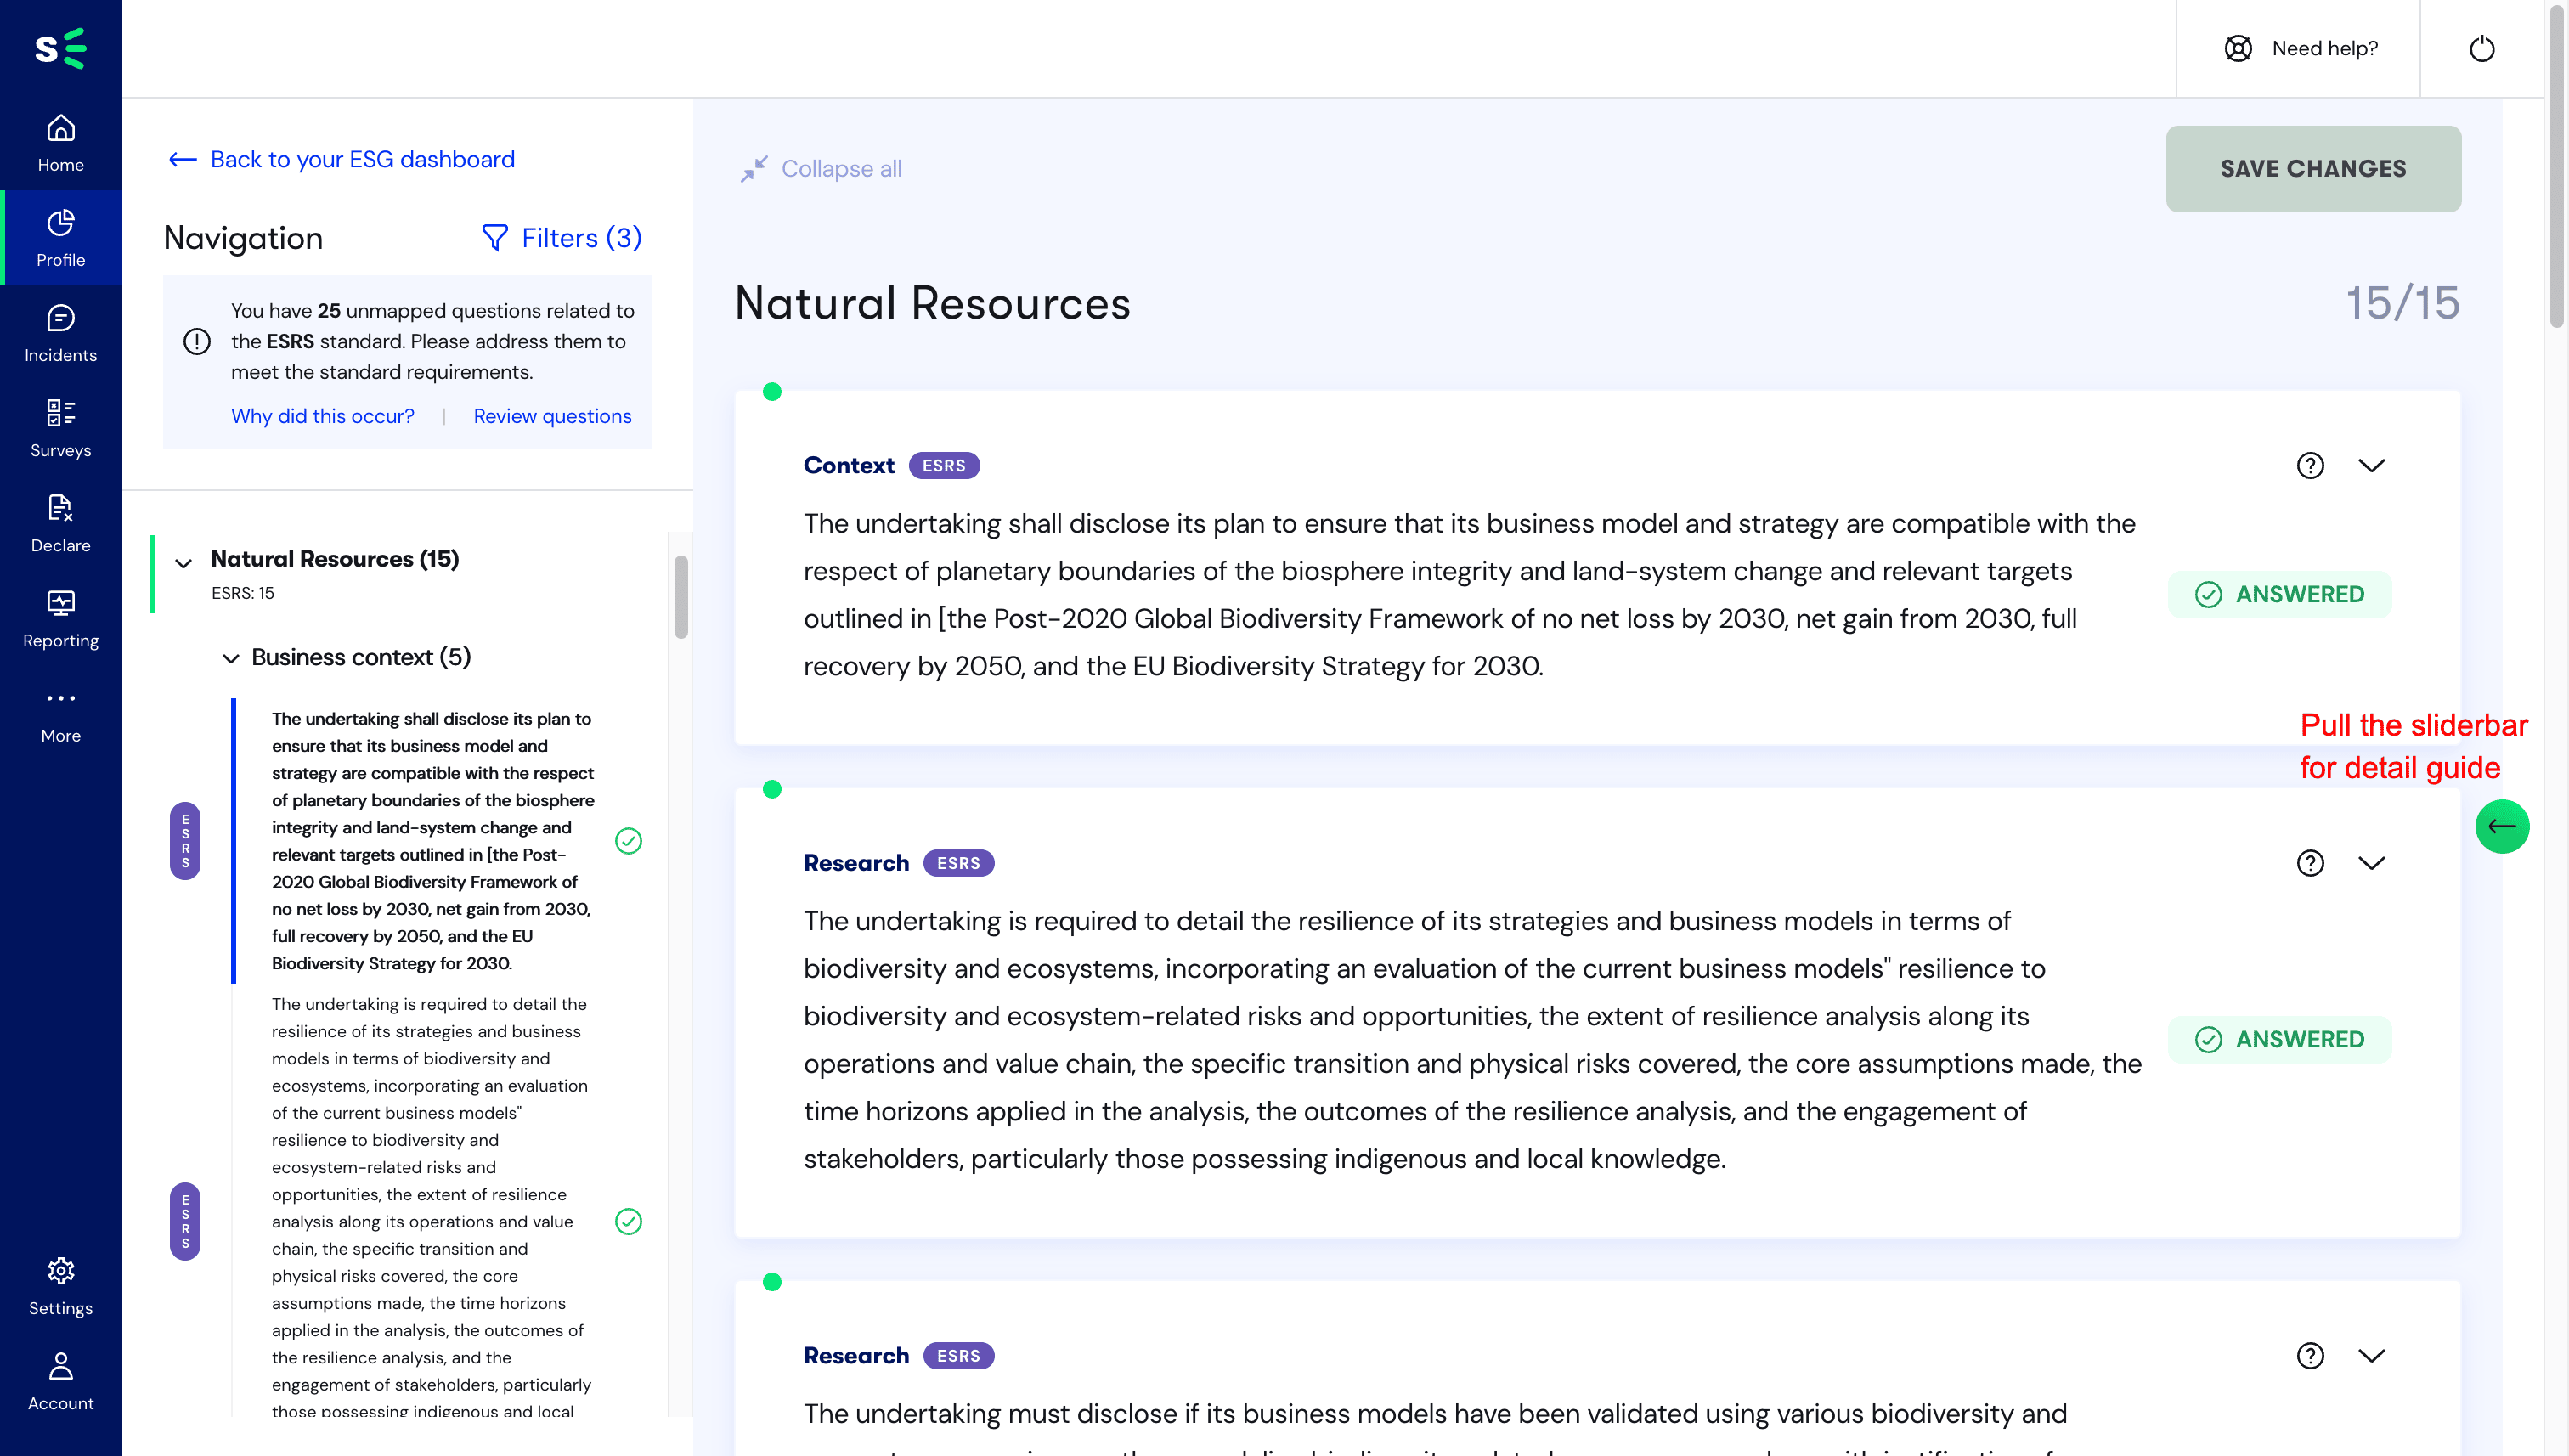Viewport: 2569px width, 1456px height.
Task: Open Settings in the sidebar
Action: point(61,1286)
